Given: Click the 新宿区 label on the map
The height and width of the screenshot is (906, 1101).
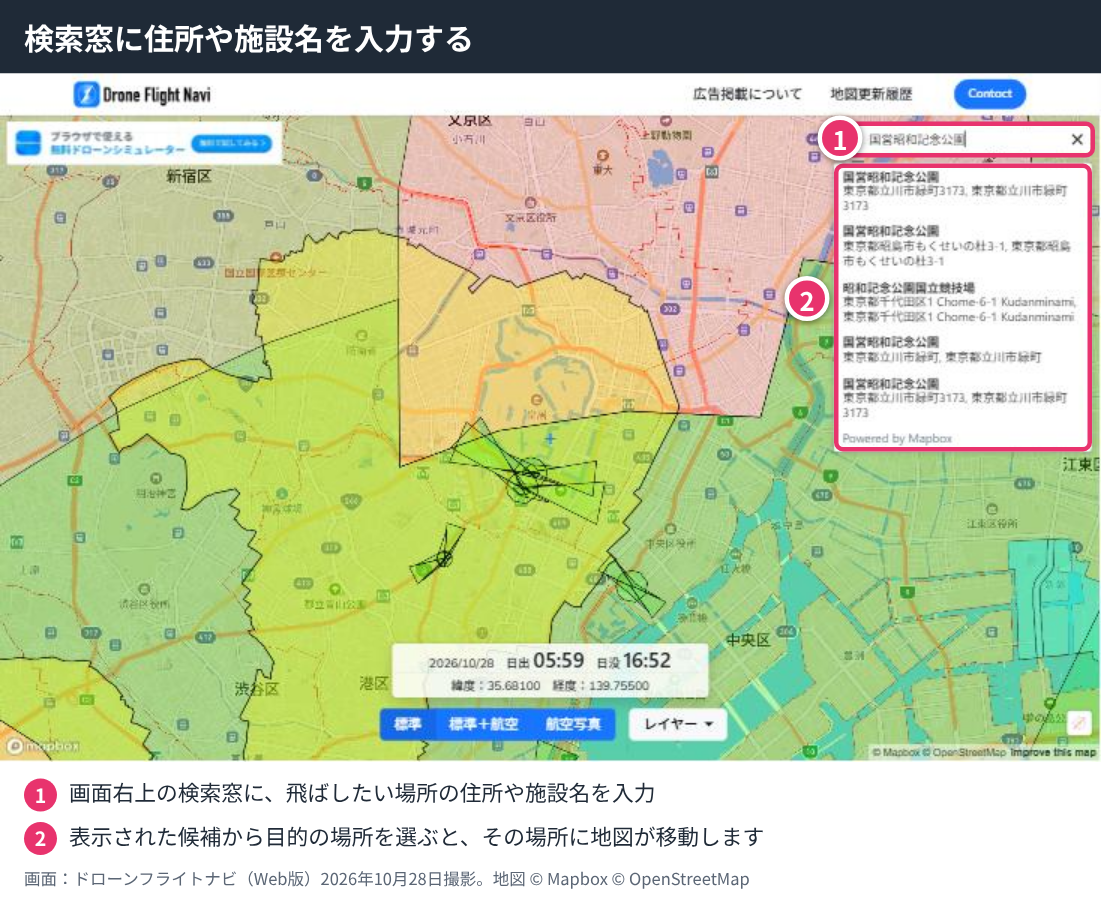Looking at the screenshot, I should click(x=188, y=176).
